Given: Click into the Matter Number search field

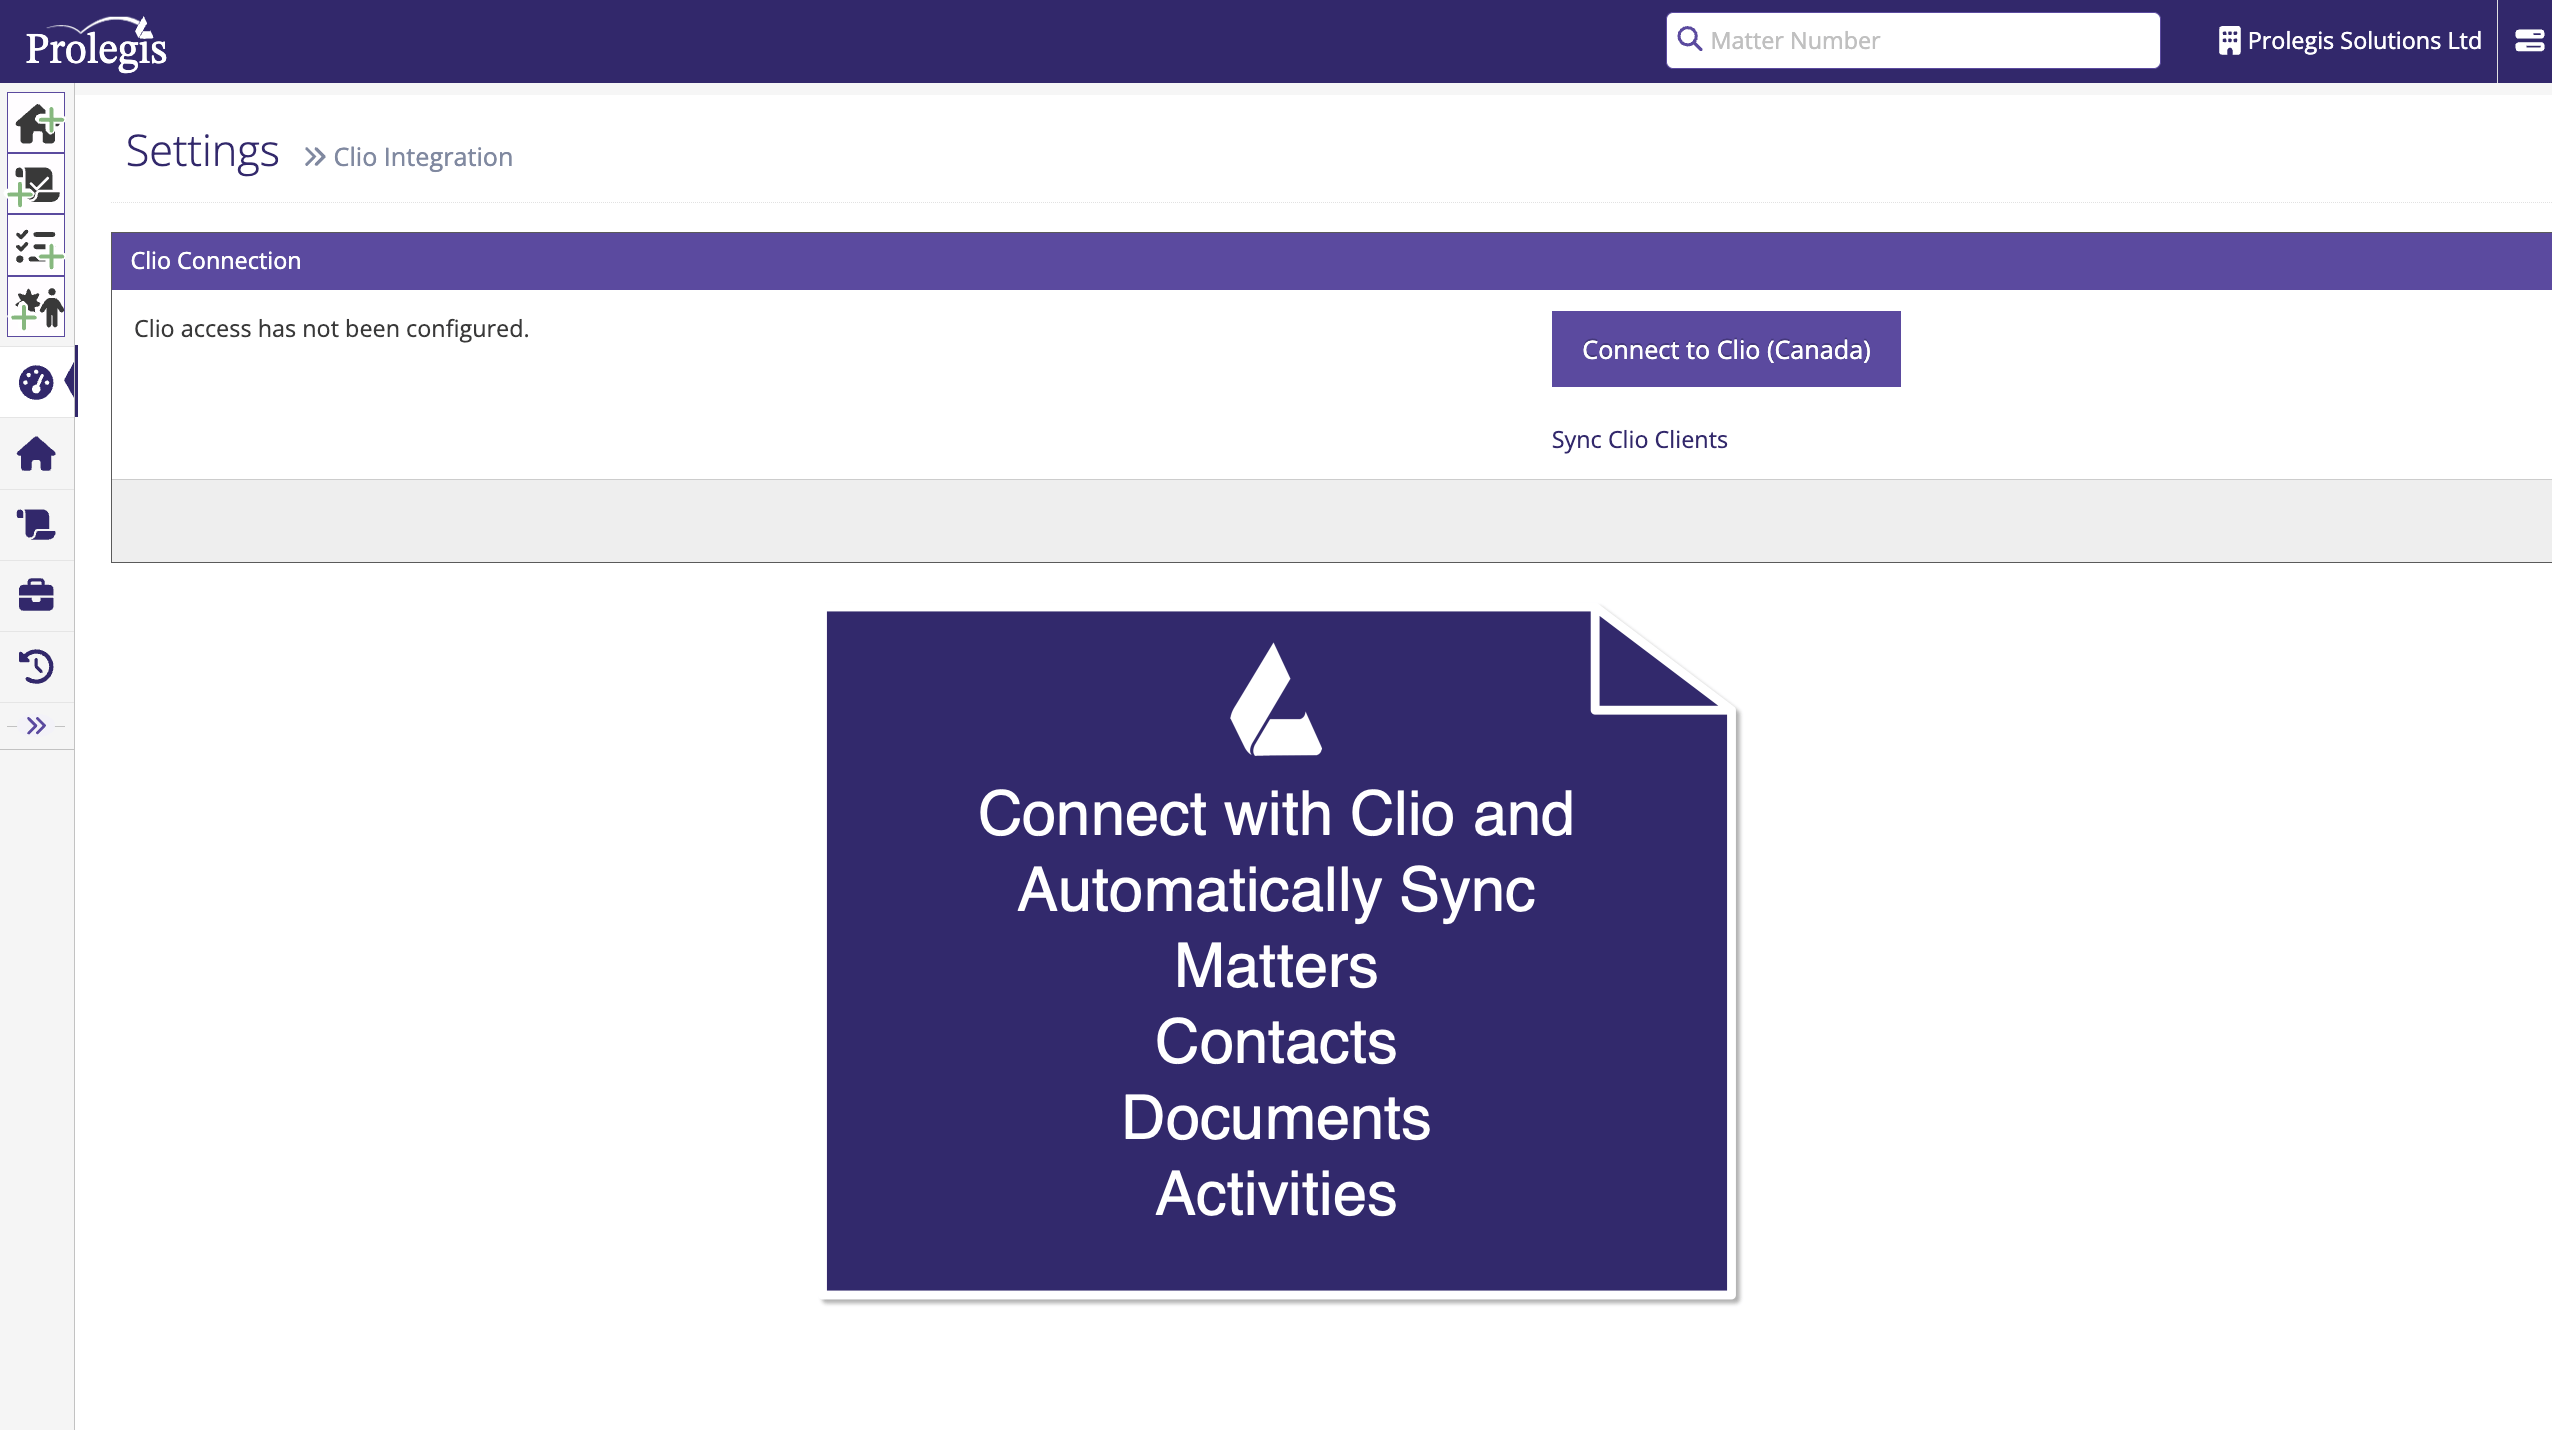Looking at the screenshot, I should click(x=1925, y=41).
